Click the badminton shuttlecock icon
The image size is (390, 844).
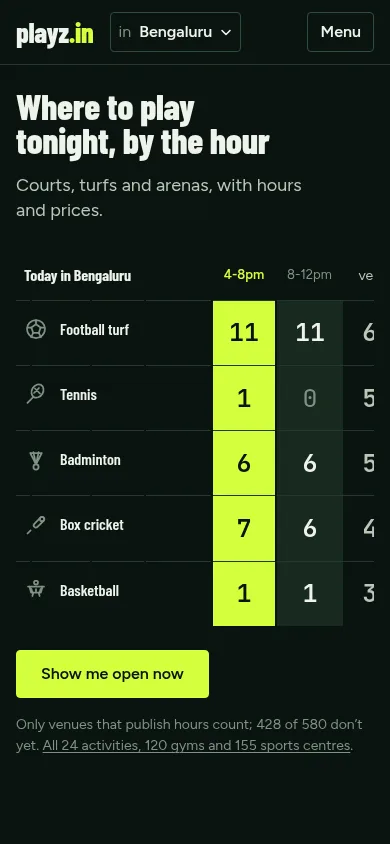(x=36, y=460)
